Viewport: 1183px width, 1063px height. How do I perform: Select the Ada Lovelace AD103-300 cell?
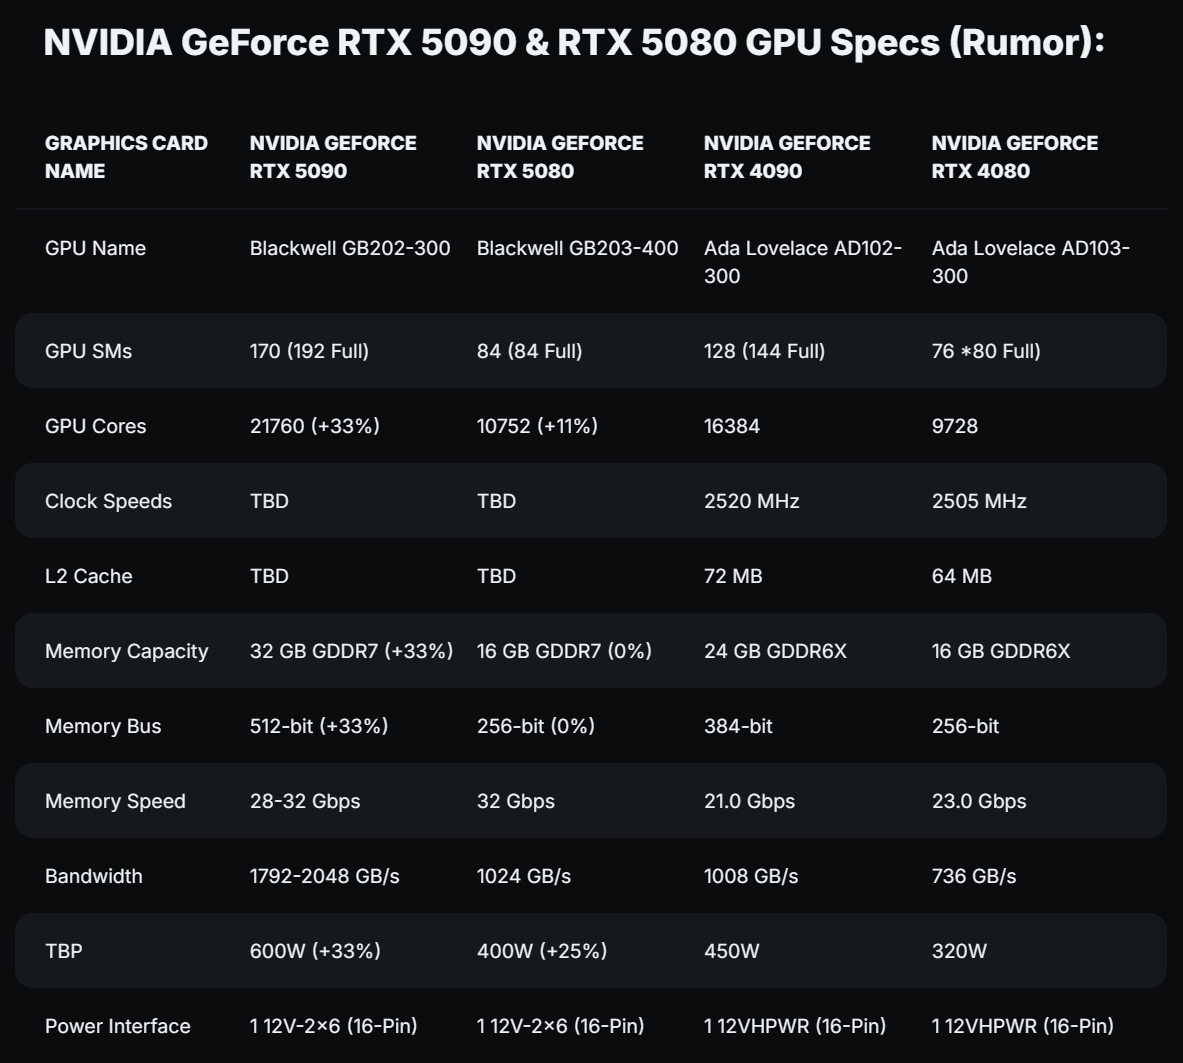(x=1030, y=262)
